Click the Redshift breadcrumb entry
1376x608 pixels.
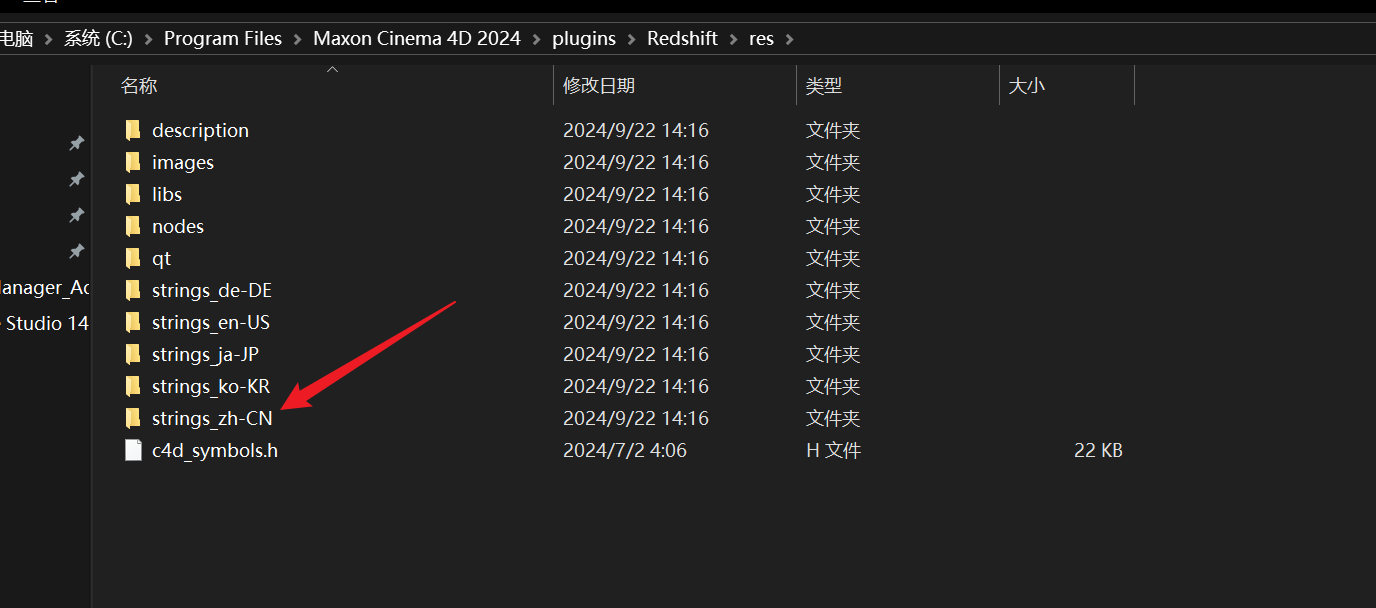point(682,38)
